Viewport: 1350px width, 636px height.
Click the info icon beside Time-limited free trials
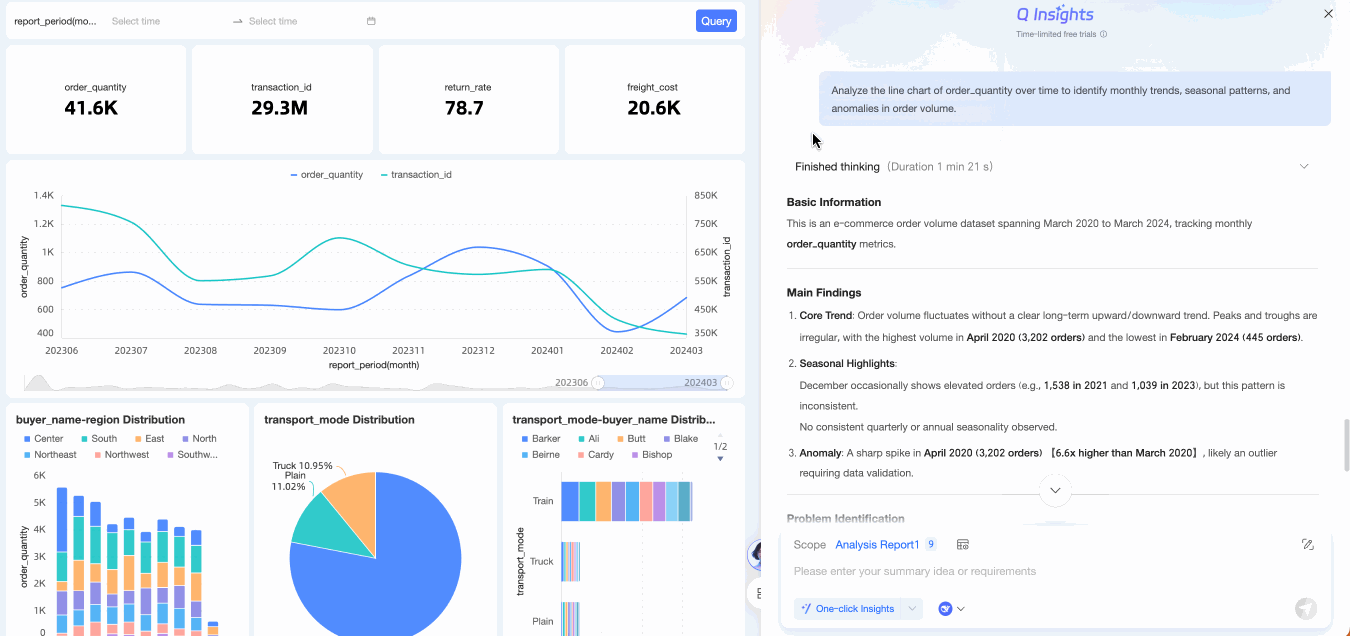tap(1104, 34)
